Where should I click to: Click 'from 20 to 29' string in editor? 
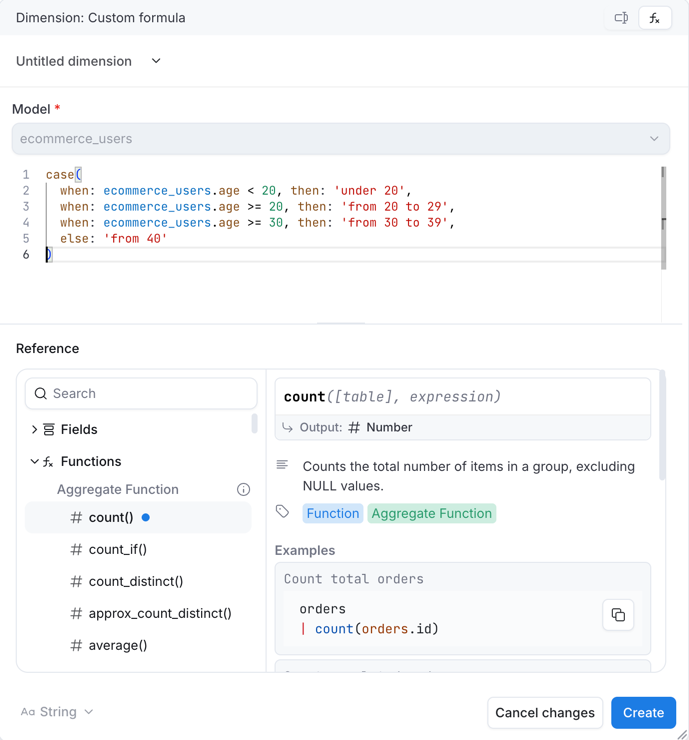click(394, 207)
